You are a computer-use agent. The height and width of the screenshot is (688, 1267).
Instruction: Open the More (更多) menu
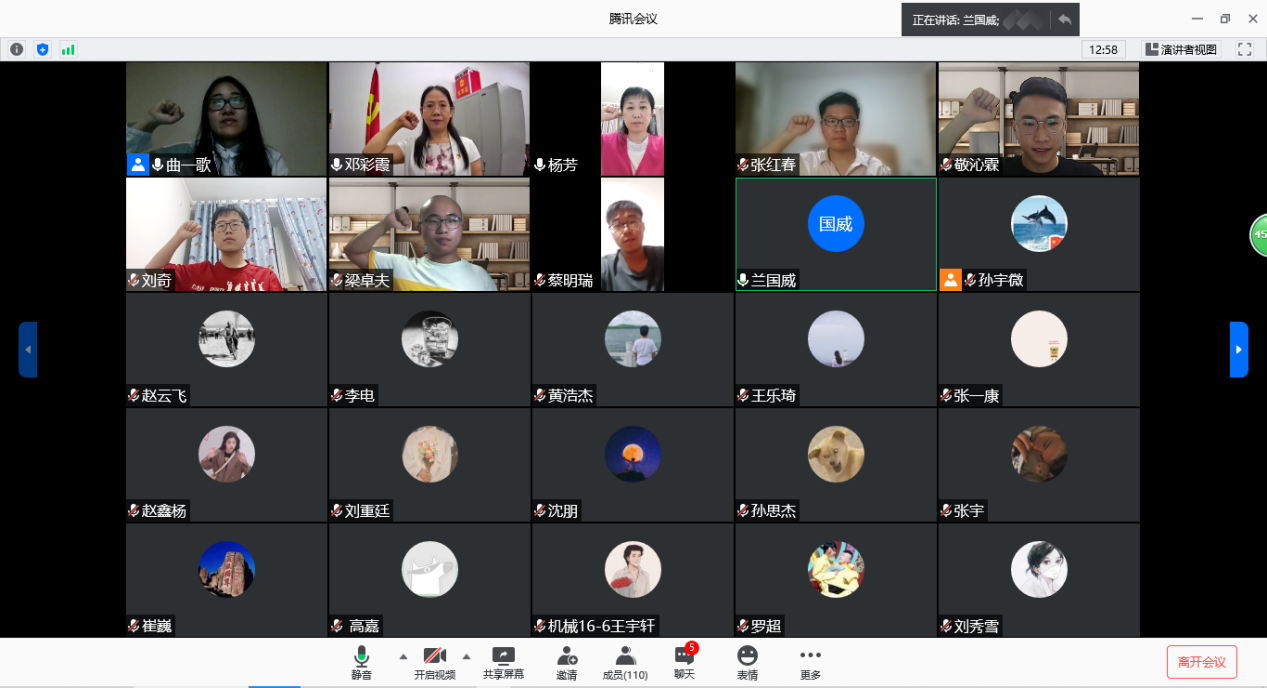[x=810, y=662]
